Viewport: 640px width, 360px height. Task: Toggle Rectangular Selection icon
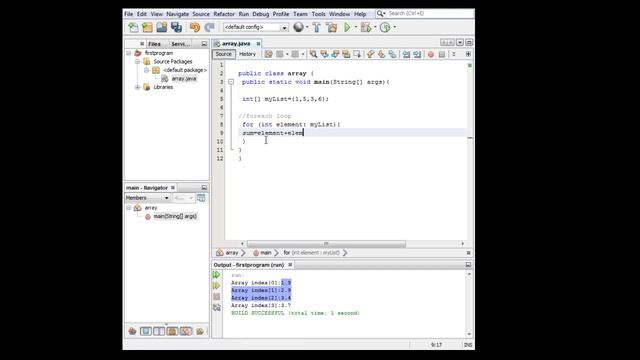tap(357, 54)
